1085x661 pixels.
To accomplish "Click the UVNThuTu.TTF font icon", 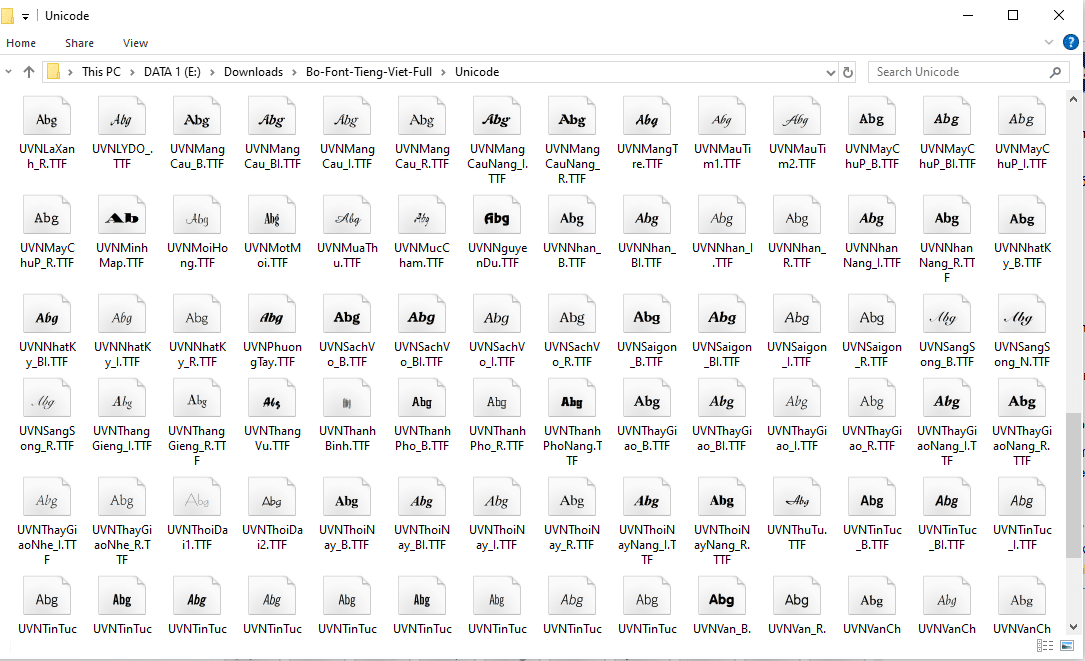I will pyautogui.click(x=796, y=501).
